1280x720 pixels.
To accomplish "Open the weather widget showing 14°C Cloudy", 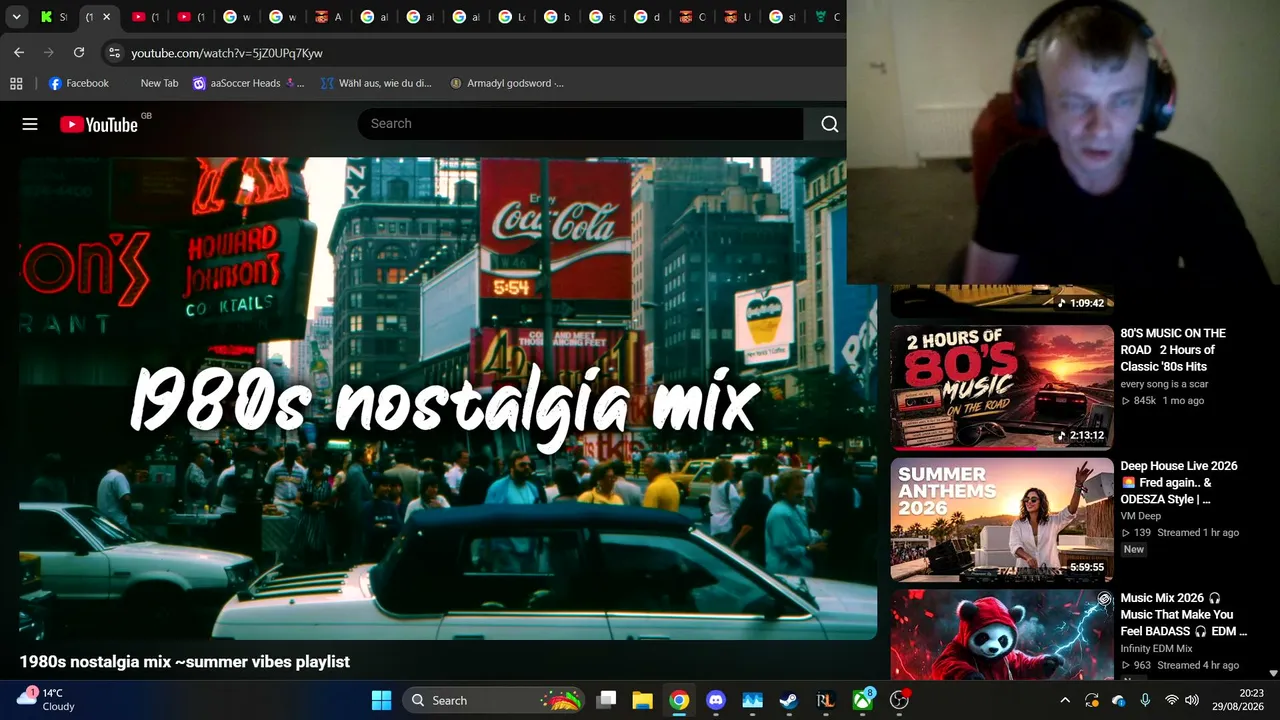I will click(46, 699).
